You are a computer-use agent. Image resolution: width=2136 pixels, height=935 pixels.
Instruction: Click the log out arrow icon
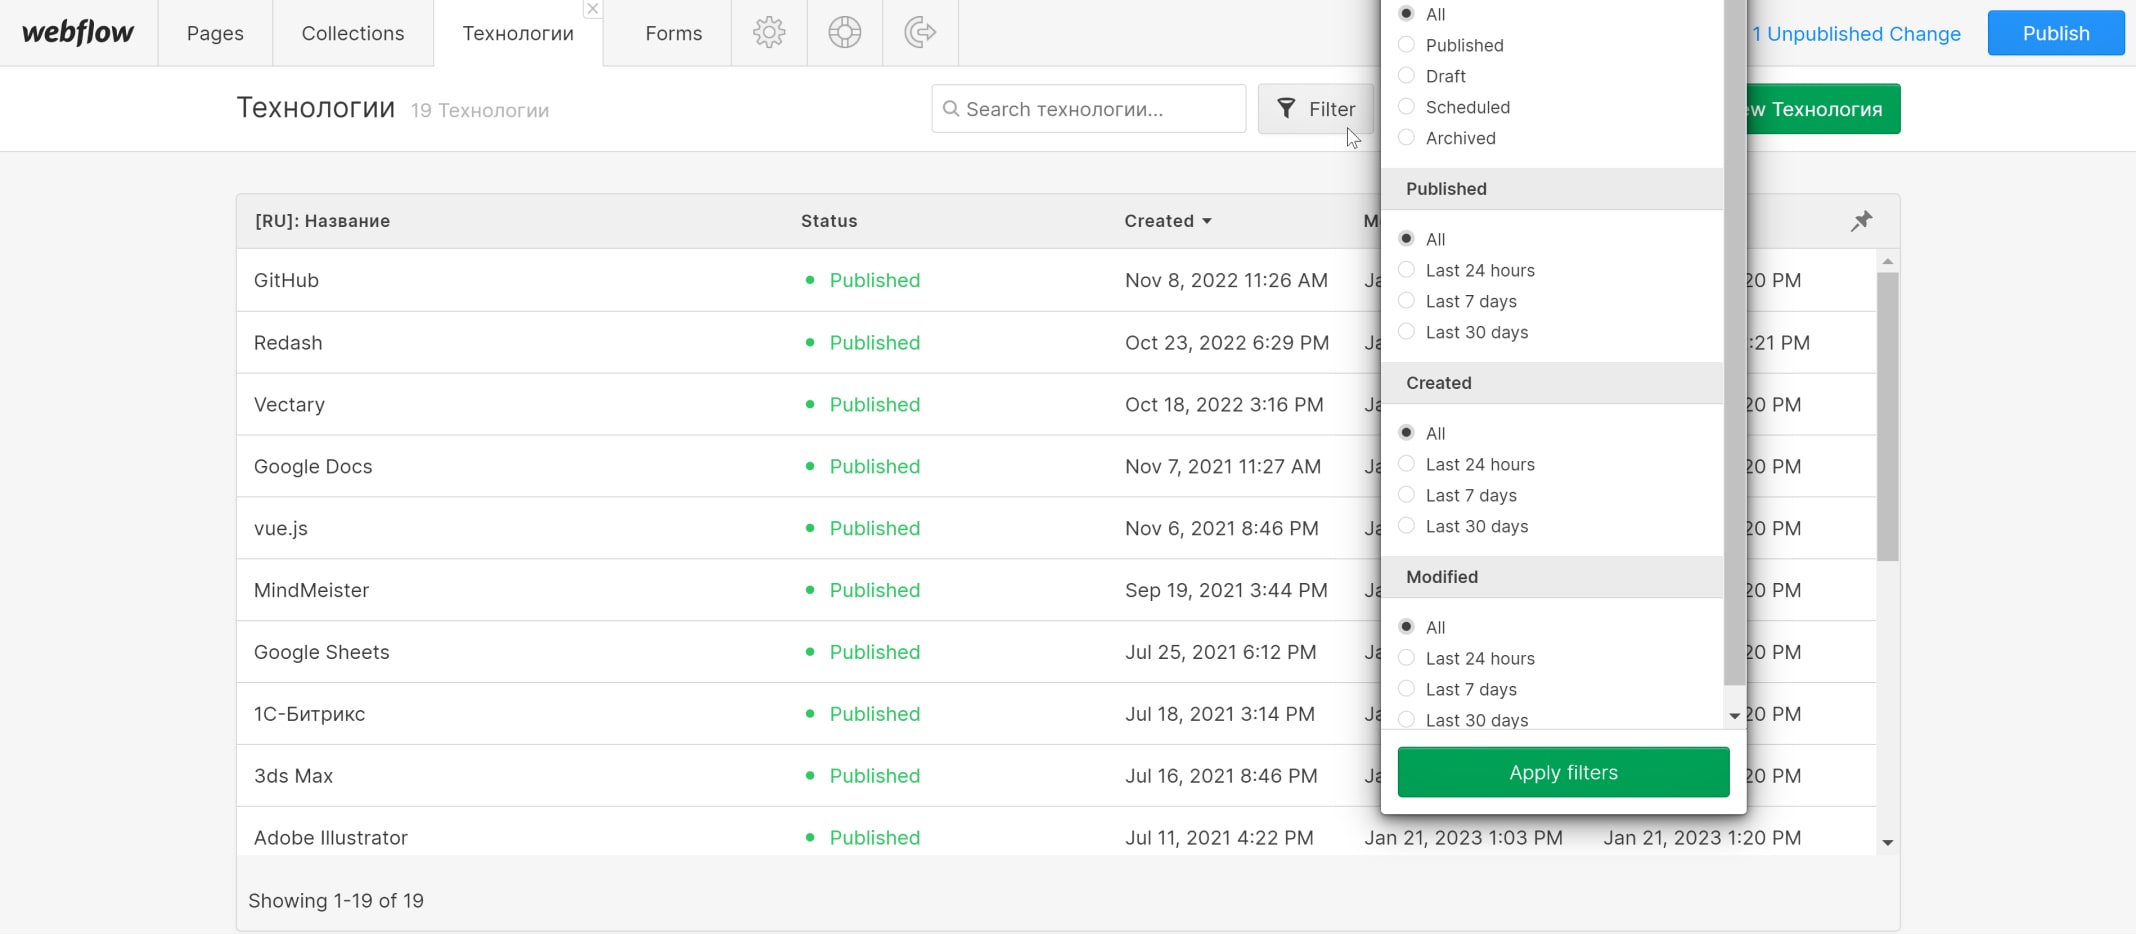point(920,33)
